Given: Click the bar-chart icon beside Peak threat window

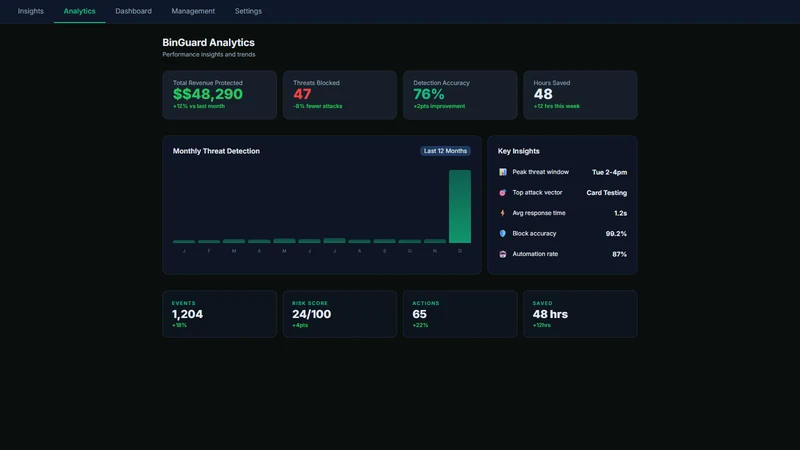Looking at the screenshot, I should 503,172.
